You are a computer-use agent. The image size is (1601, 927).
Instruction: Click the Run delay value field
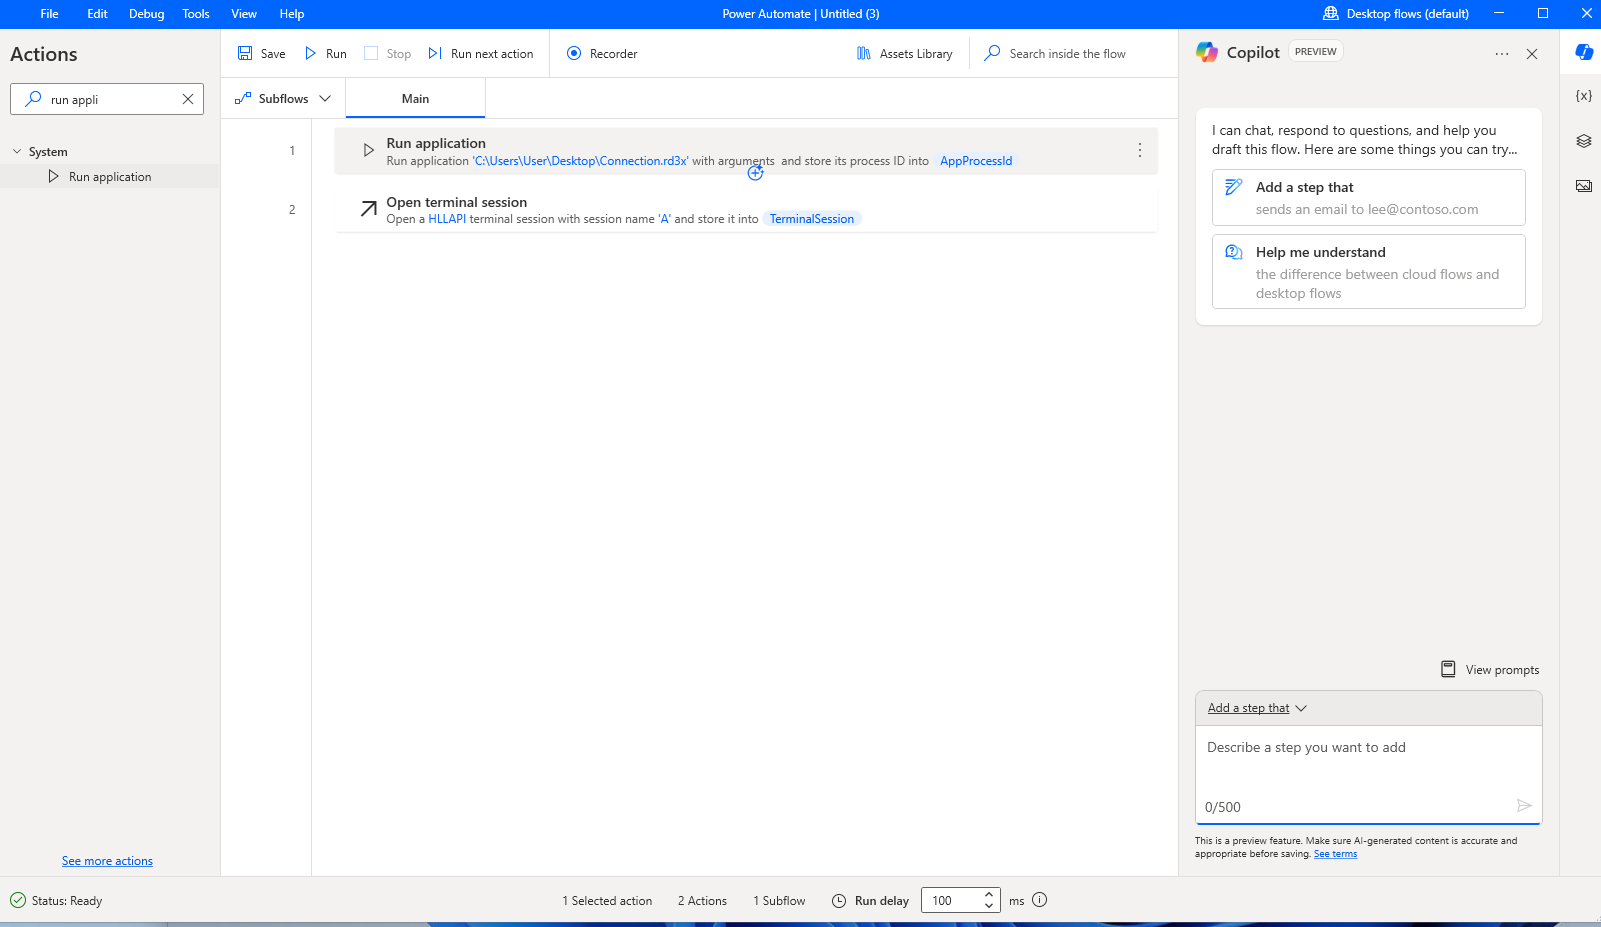tap(950, 900)
